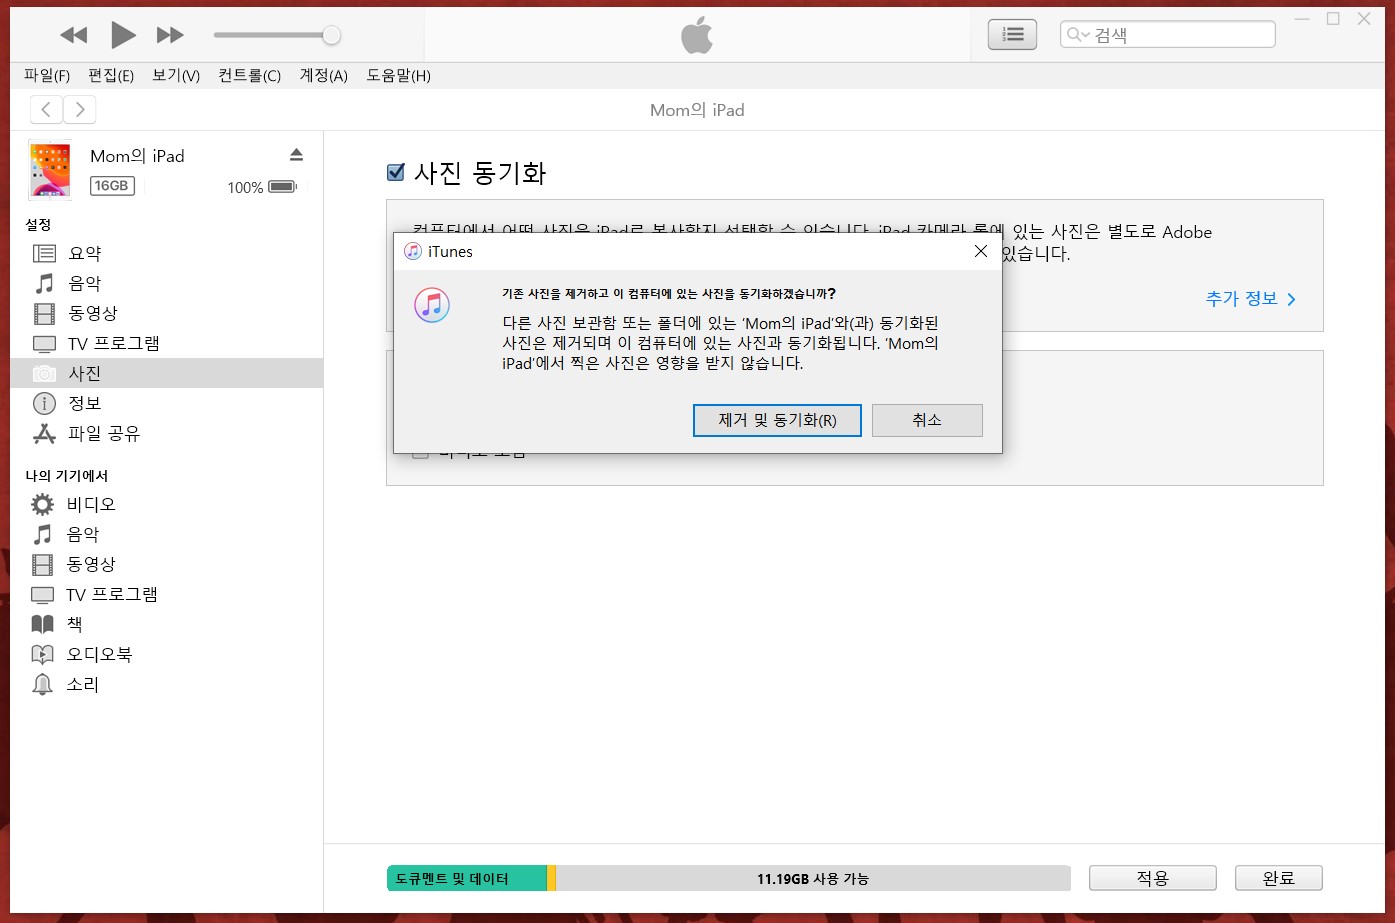Screen dimensions: 1395x923
Task: Click the rewind playback button
Action: click(74, 35)
